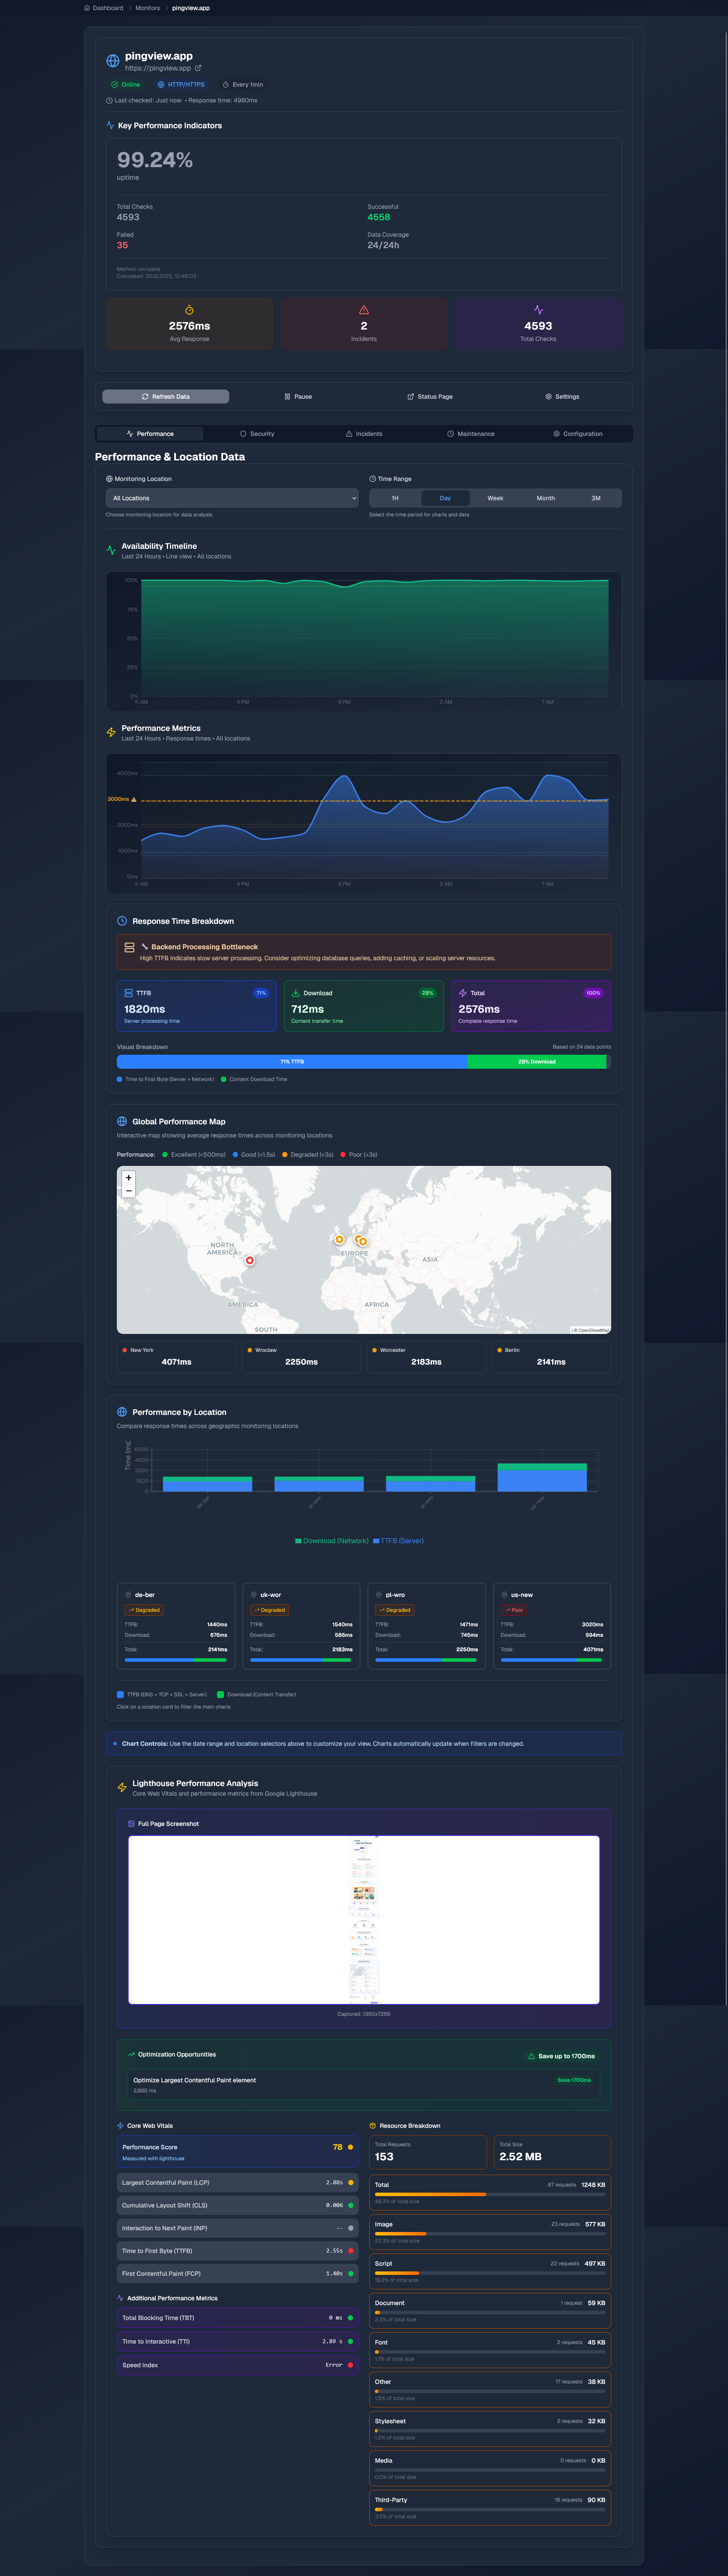728x2576 pixels.
Task: Click the warning icon beside Save up to 1700ms
Action: pos(531,2056)
